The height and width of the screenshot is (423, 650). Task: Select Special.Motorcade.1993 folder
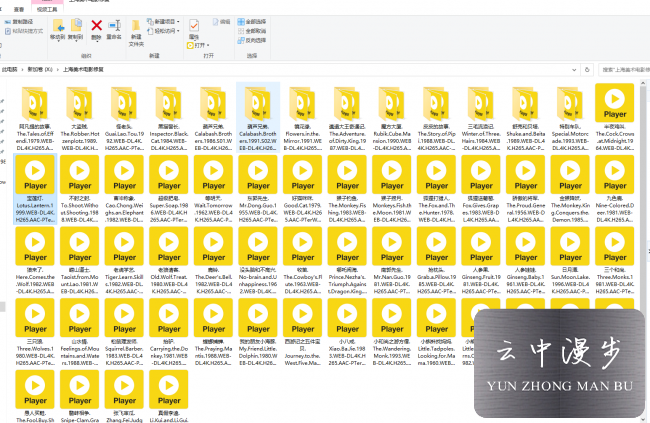pyautogui.click(x=570, y=117)
